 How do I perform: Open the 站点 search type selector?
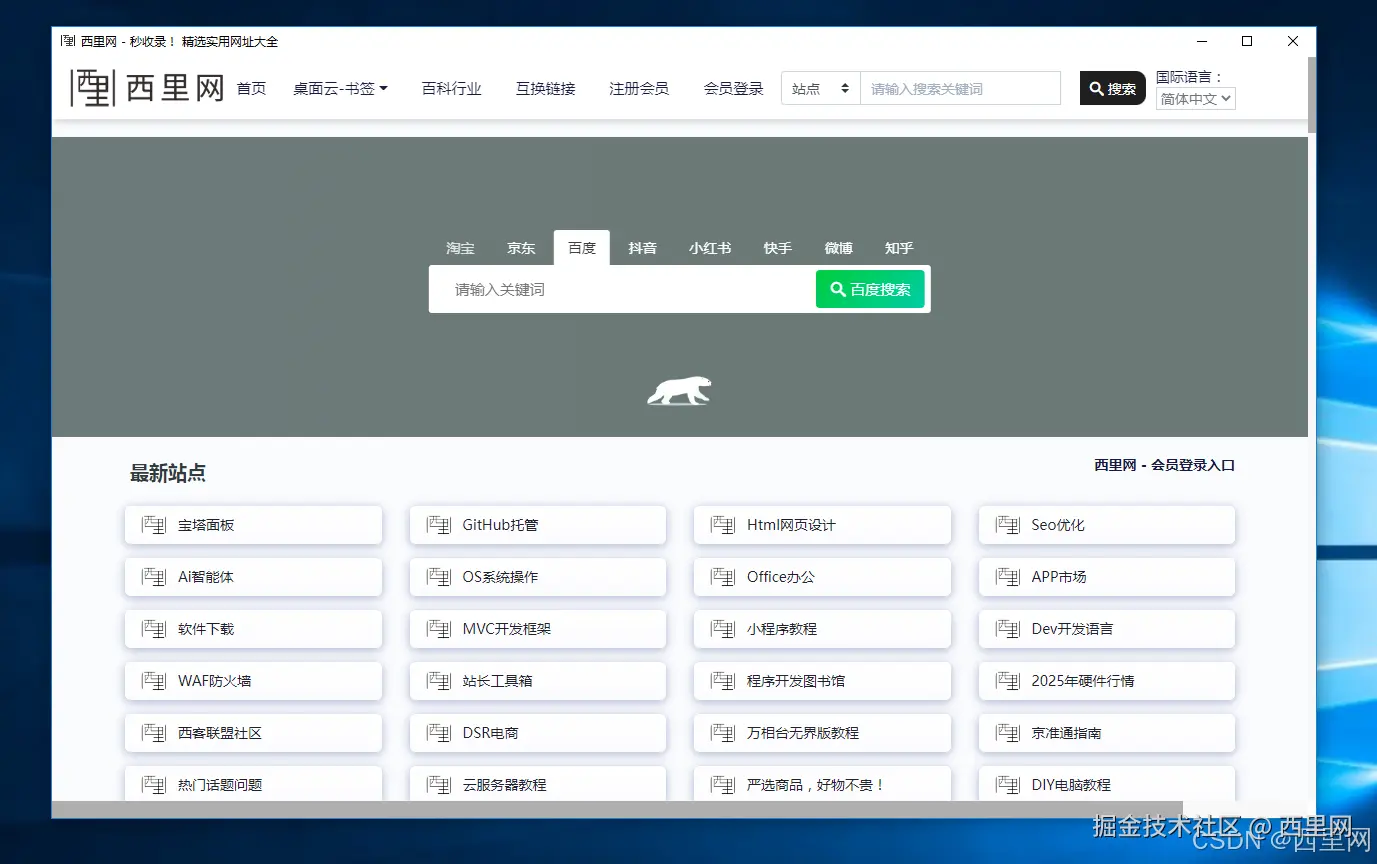[820, 88]
